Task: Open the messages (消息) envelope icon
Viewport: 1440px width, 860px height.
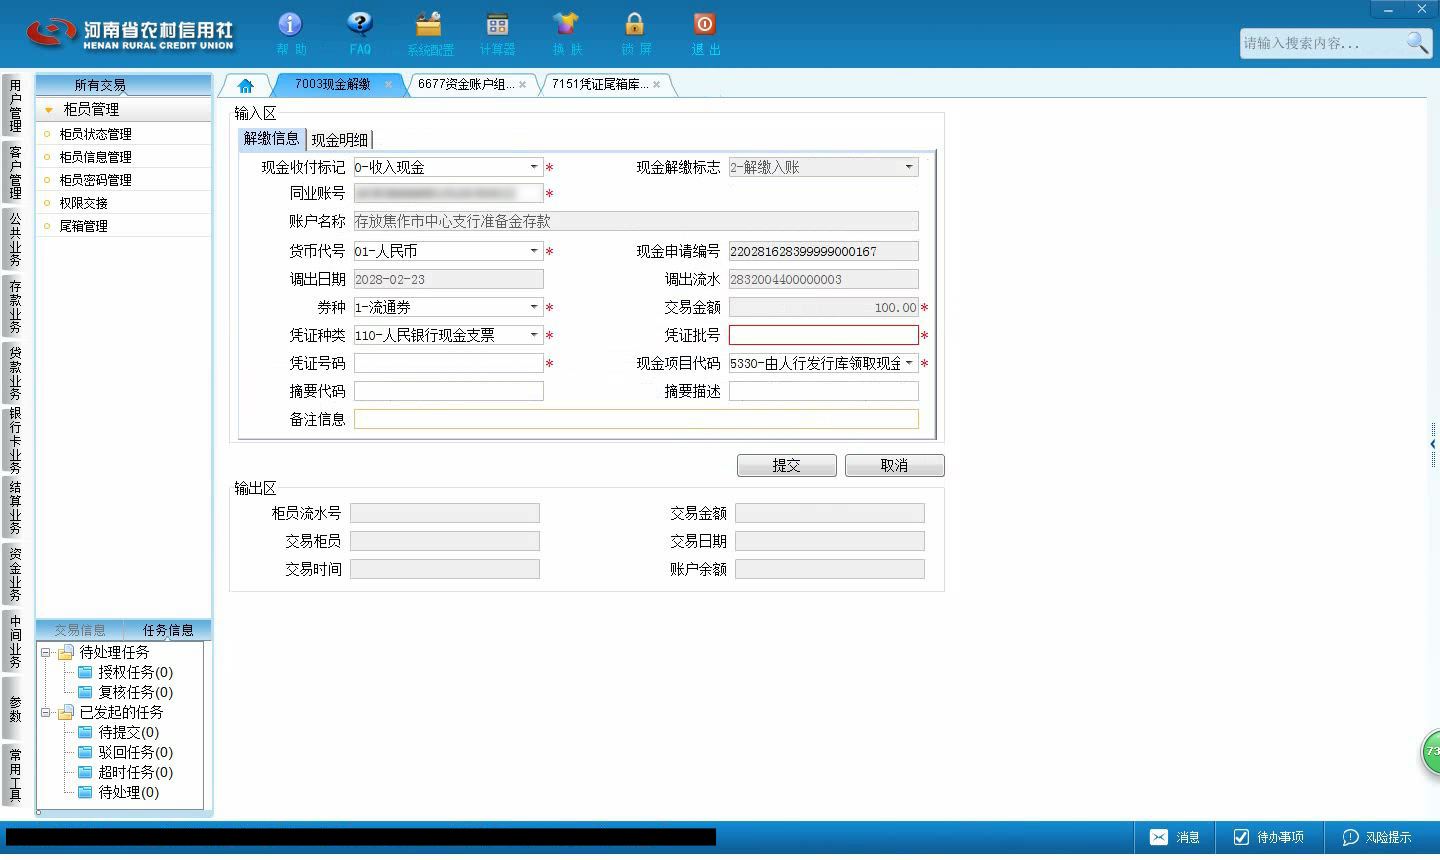Action: 1158,837
